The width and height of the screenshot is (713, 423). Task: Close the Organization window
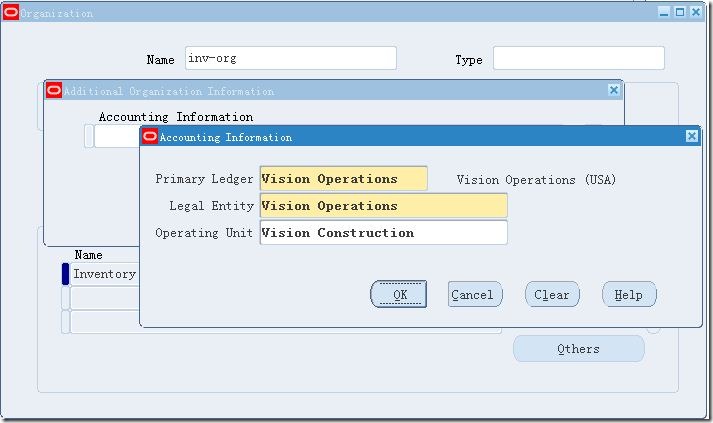coord(696,12)
